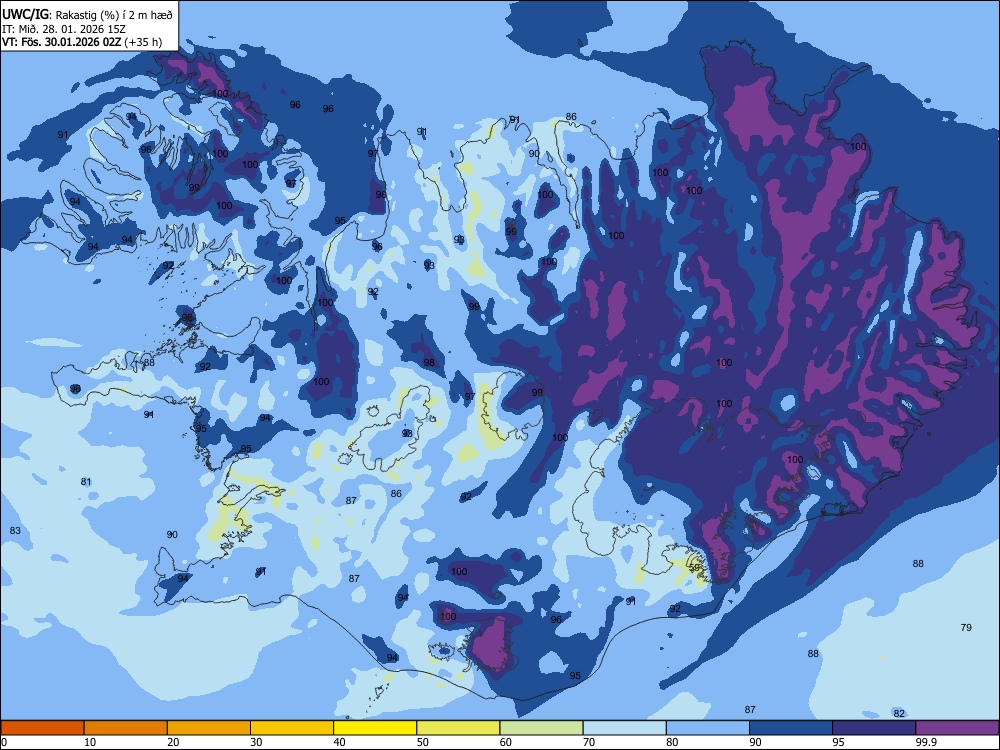Click the 'VT: Fös. 30.01.2026 02Z (+35 h)' line
This screenshot has height=750, width=1000.
click(82, 42)
